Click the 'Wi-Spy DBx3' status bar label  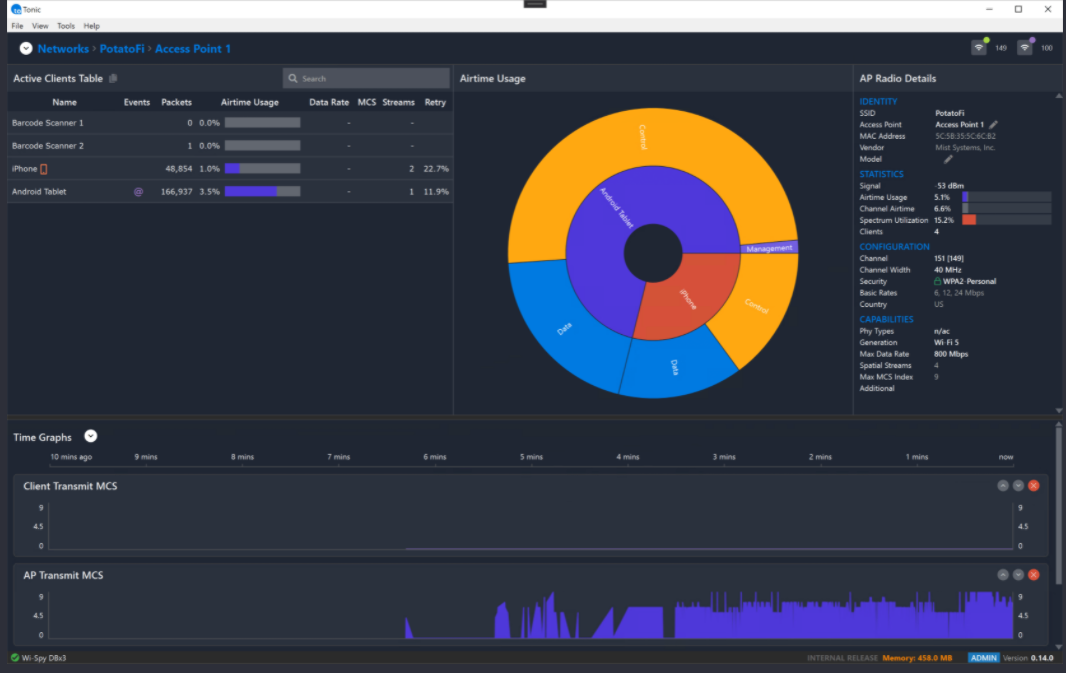tap(44, 658)
